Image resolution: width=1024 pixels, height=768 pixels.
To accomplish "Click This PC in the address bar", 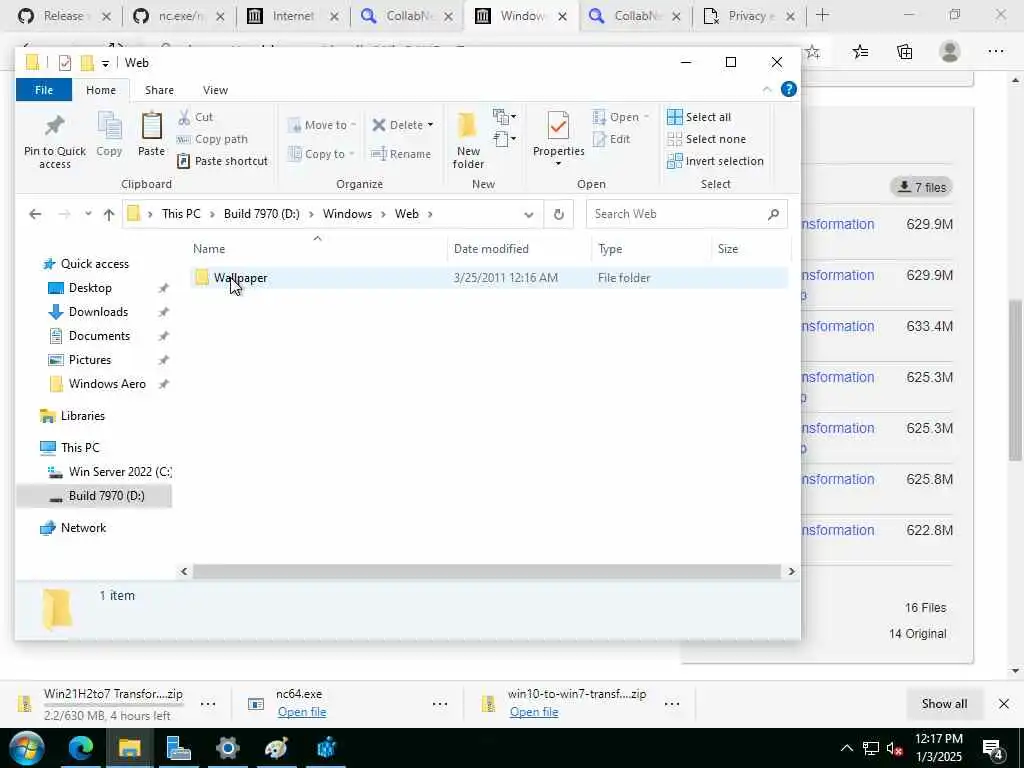I will pos(181,214).
